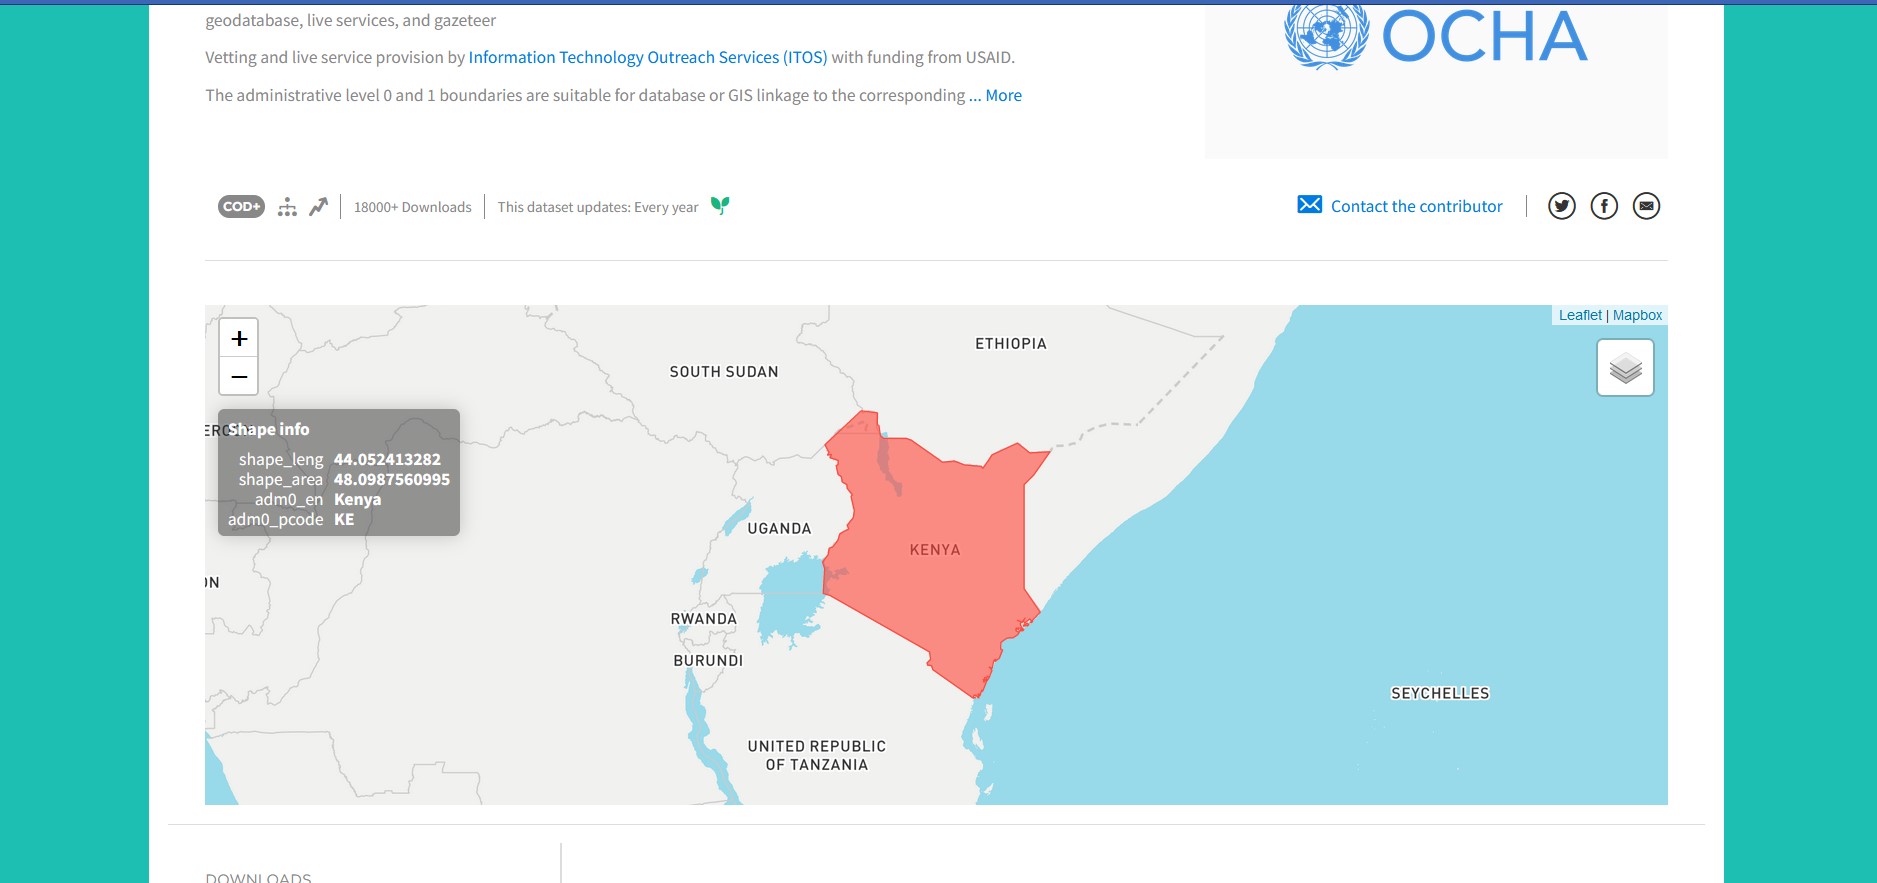Click the blue envelope contact icon
Screen dimensions: 1877x883
tap(1309, 205)
